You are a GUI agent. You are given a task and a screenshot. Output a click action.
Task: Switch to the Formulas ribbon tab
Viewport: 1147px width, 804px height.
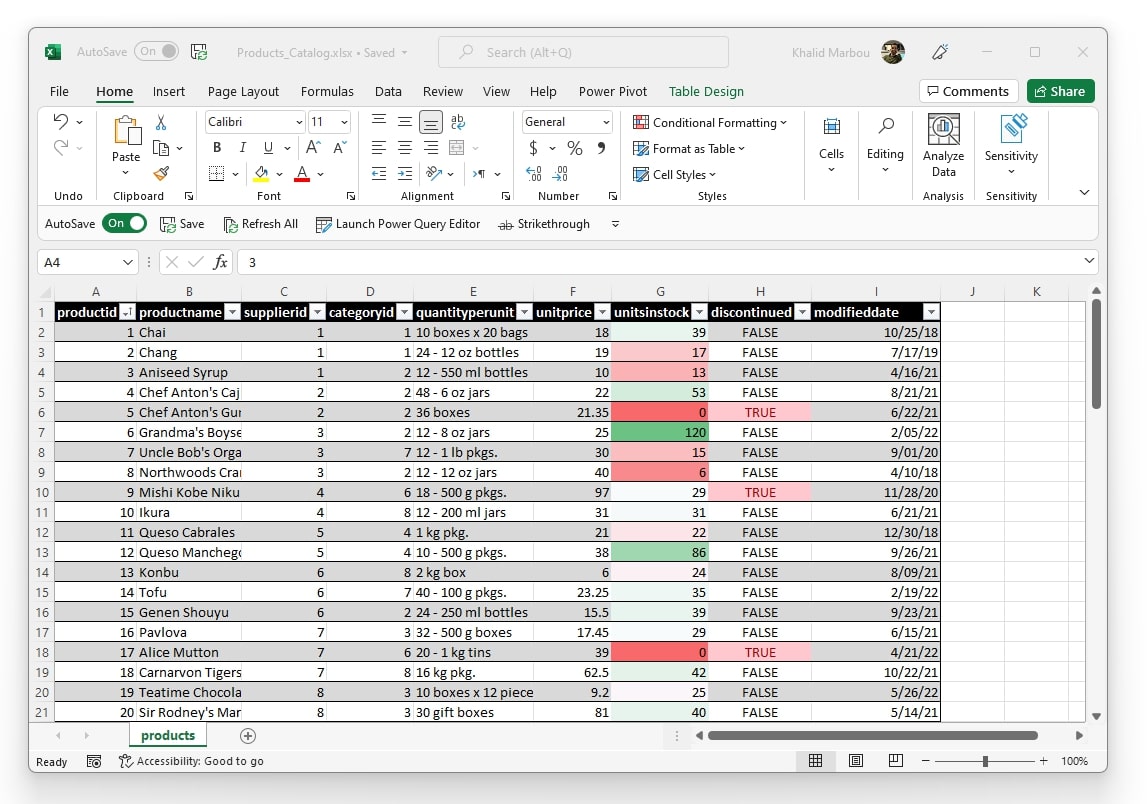[x=327, y=91]
